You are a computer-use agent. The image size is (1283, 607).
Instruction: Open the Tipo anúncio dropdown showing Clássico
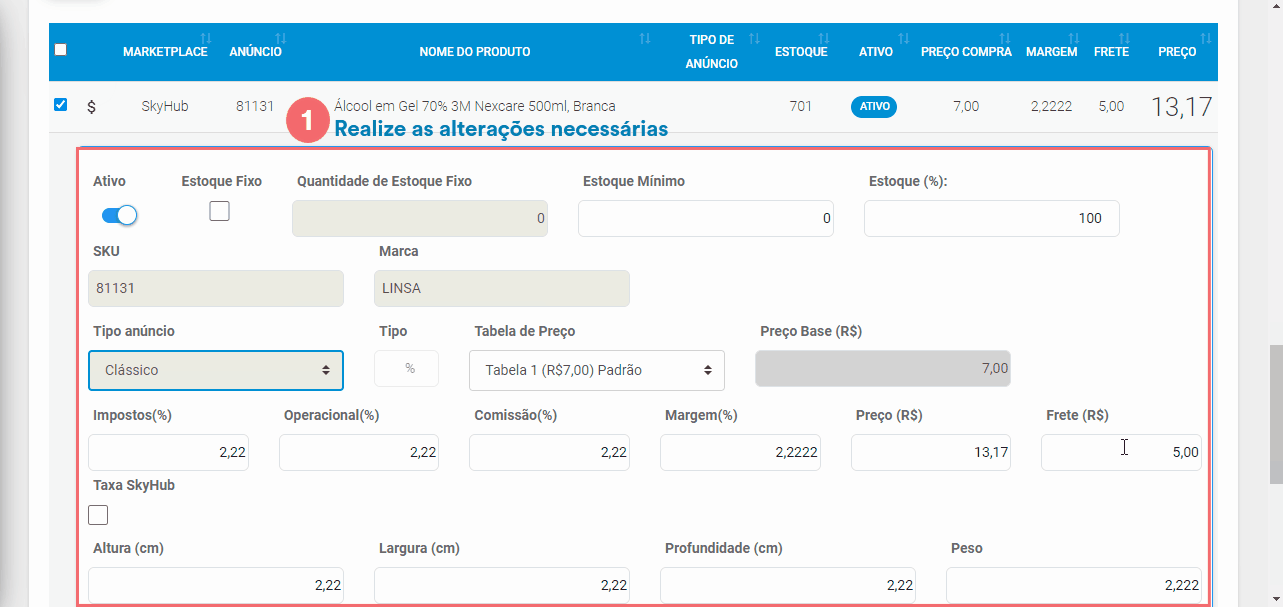pos(216,370)
